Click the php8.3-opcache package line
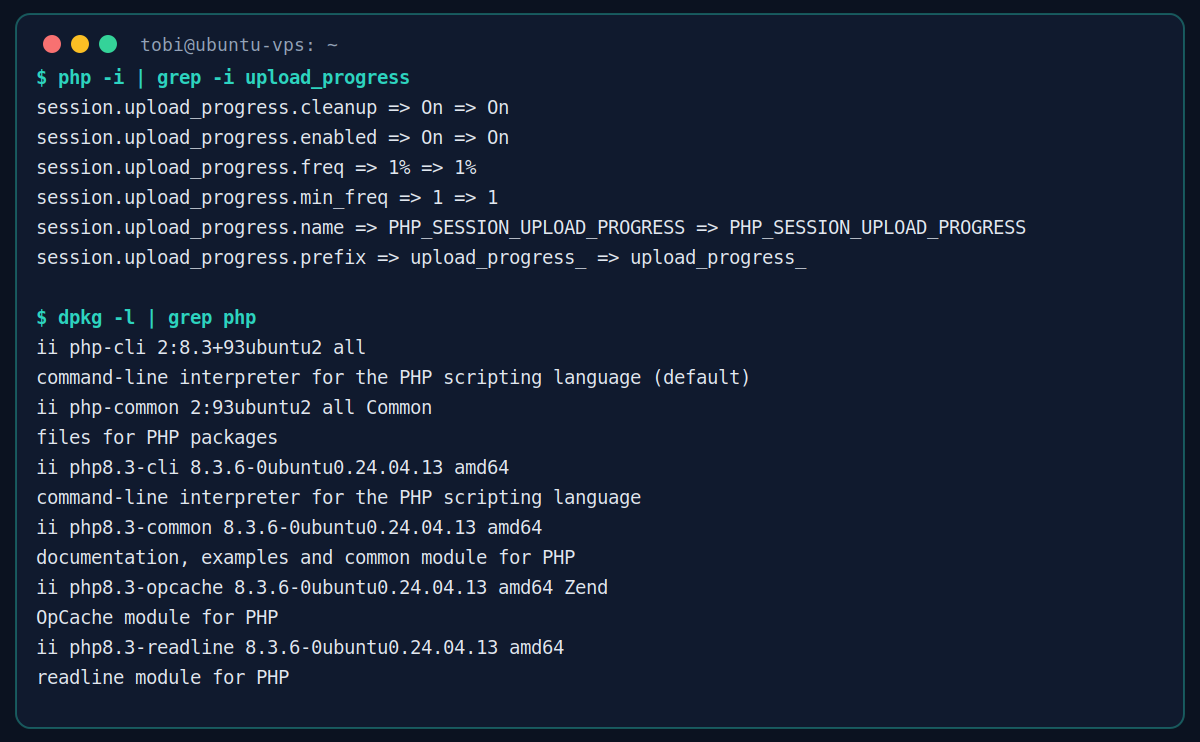1200x742 pixels. 322,588
